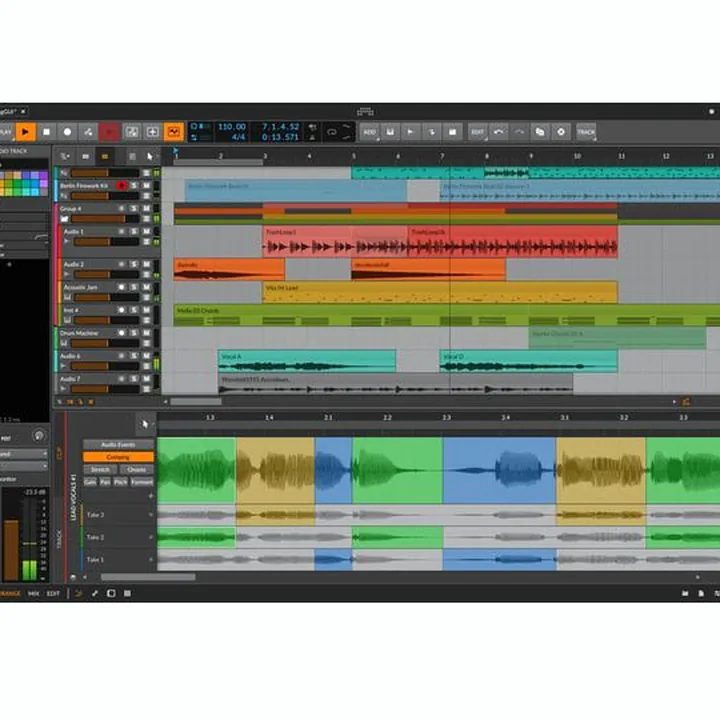
Task: Arm the global record button
Action: (x=68, y=132)
